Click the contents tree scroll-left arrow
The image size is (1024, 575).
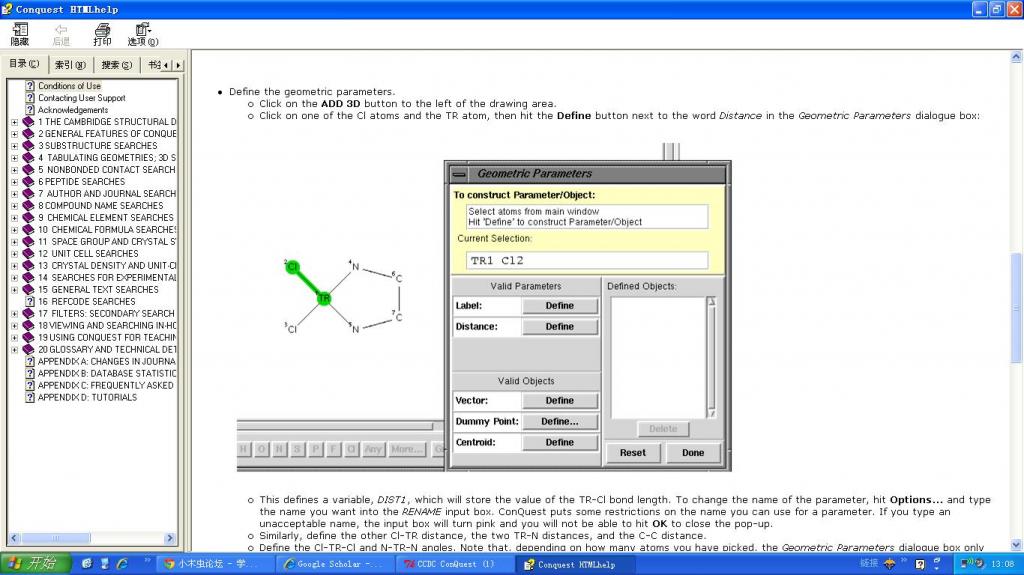[x=14, y=538]
